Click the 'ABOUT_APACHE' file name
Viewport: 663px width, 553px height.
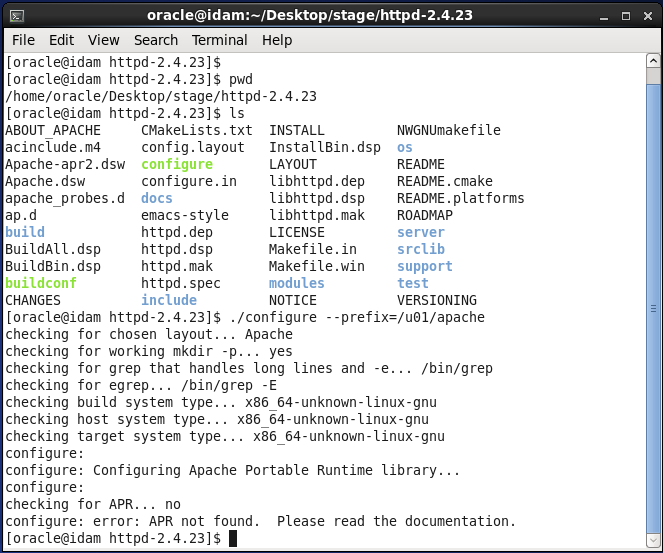click(x=53, y=130)
